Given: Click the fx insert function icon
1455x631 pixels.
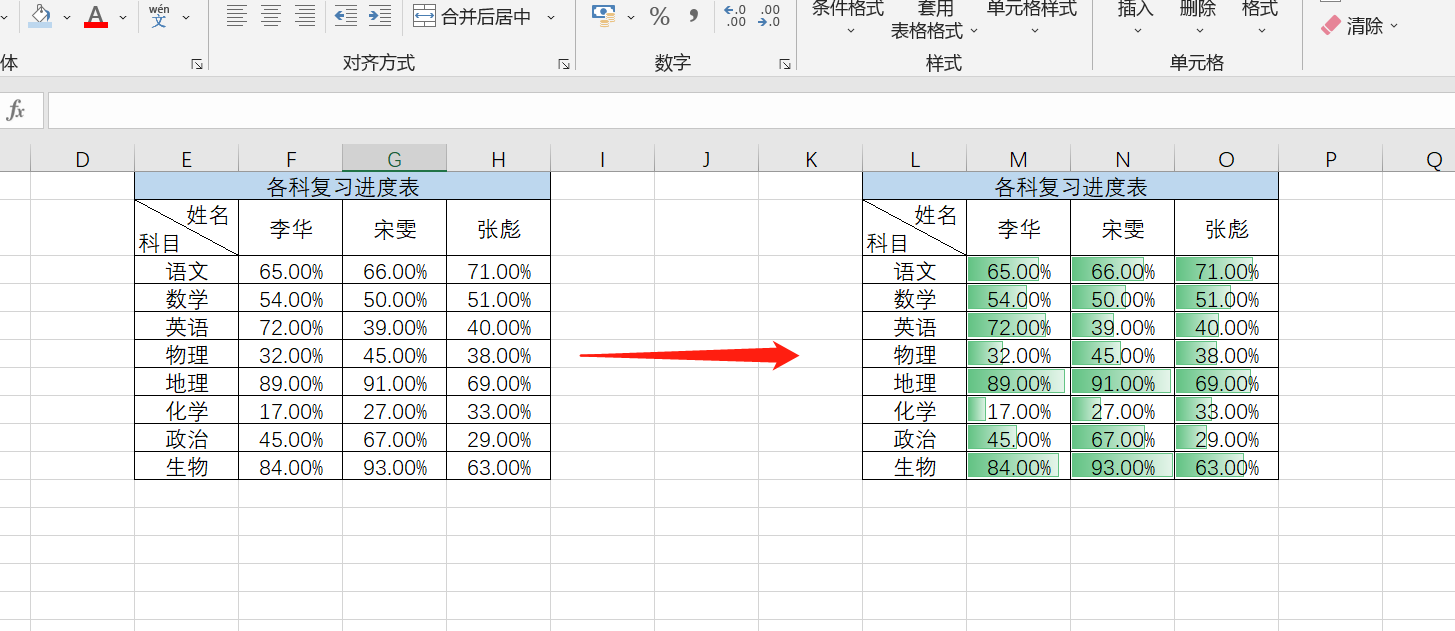Looking at the screenshot, I should click(x=16, y=111).
